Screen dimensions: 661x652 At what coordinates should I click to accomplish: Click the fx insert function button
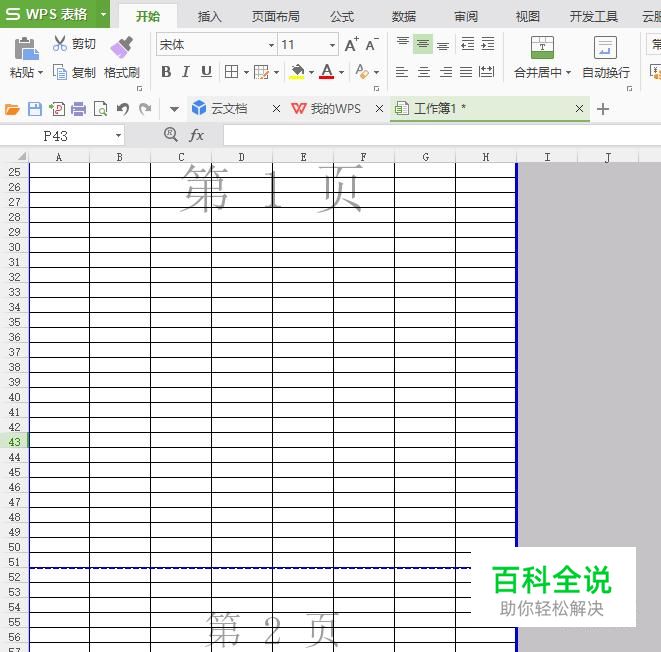196,135
